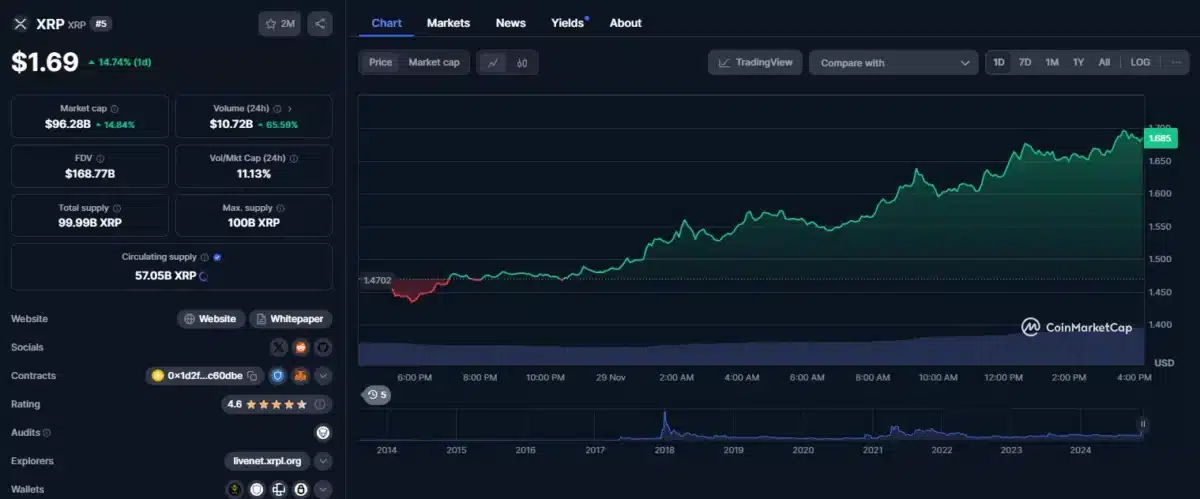Copy the contract address with the copy icon
Screen dimensions: 1200x499
click(x=252, y=376)
